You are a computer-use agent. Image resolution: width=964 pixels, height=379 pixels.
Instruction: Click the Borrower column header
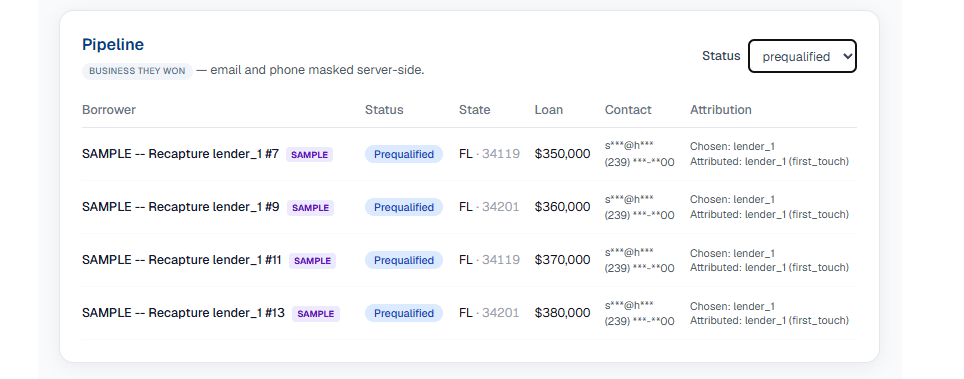tap(109, 110)
